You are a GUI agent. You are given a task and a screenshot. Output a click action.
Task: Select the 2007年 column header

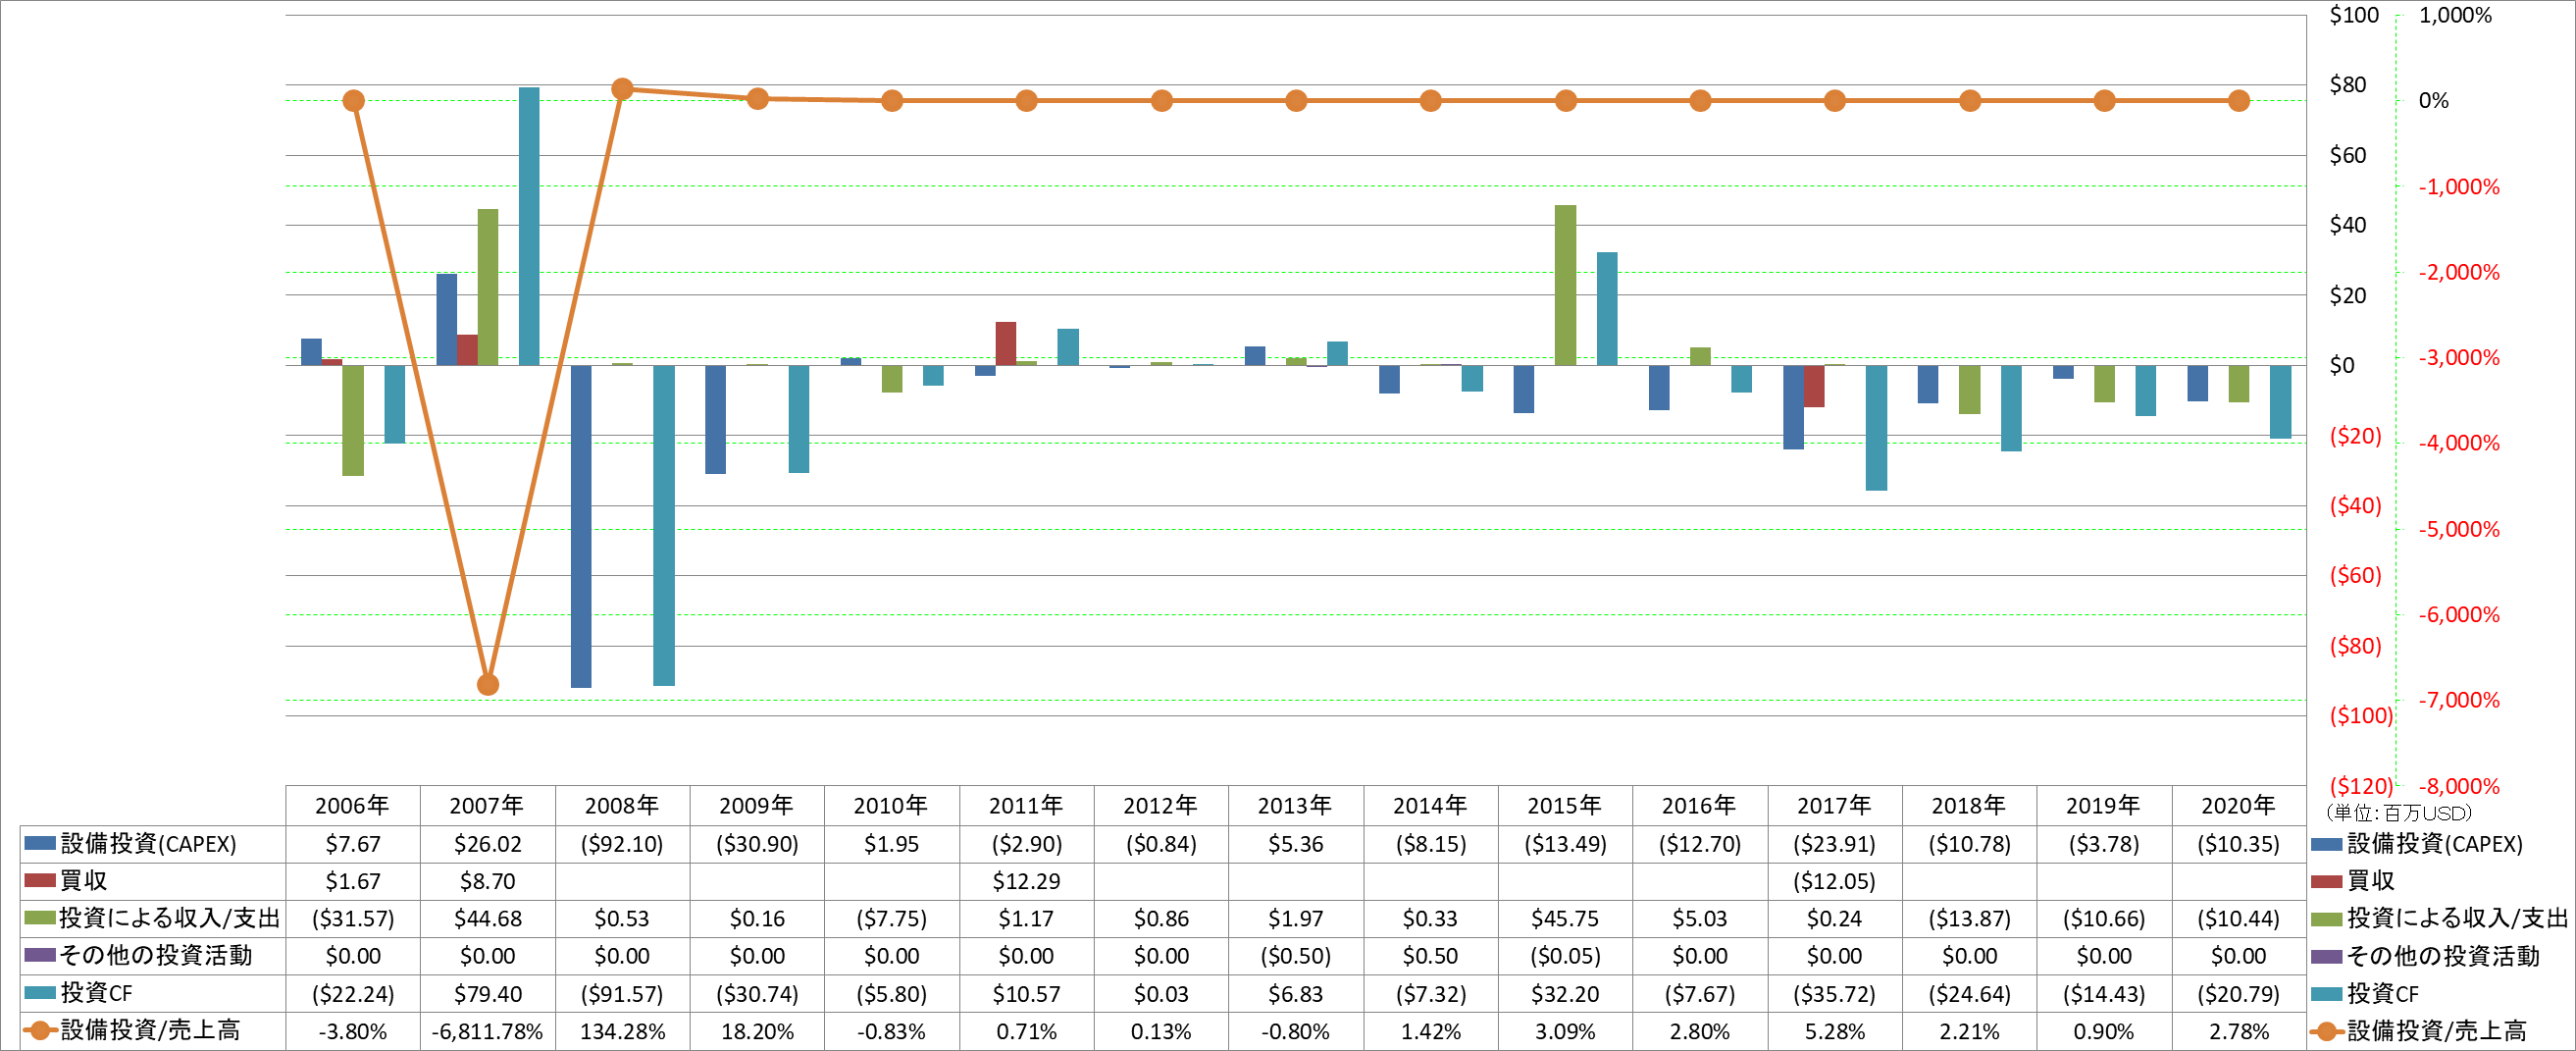tap(486, 805)
